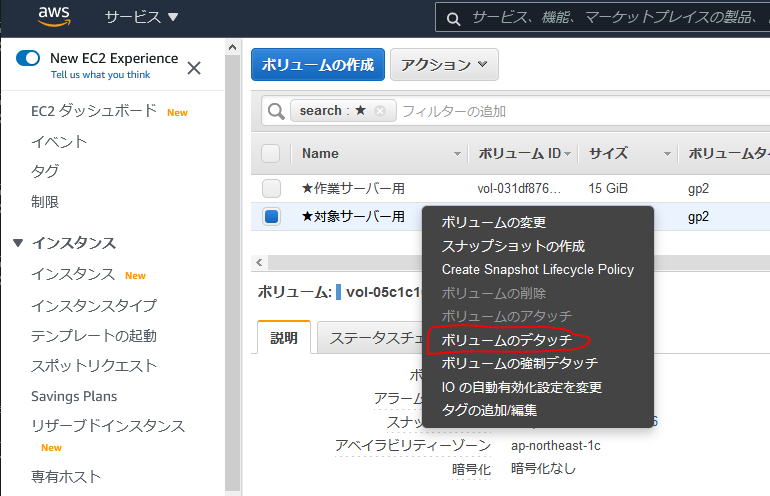Select Create Snapshot Lifecycle Policy
This screenshot has width=770, height=496.
click(x=538, y=270)
